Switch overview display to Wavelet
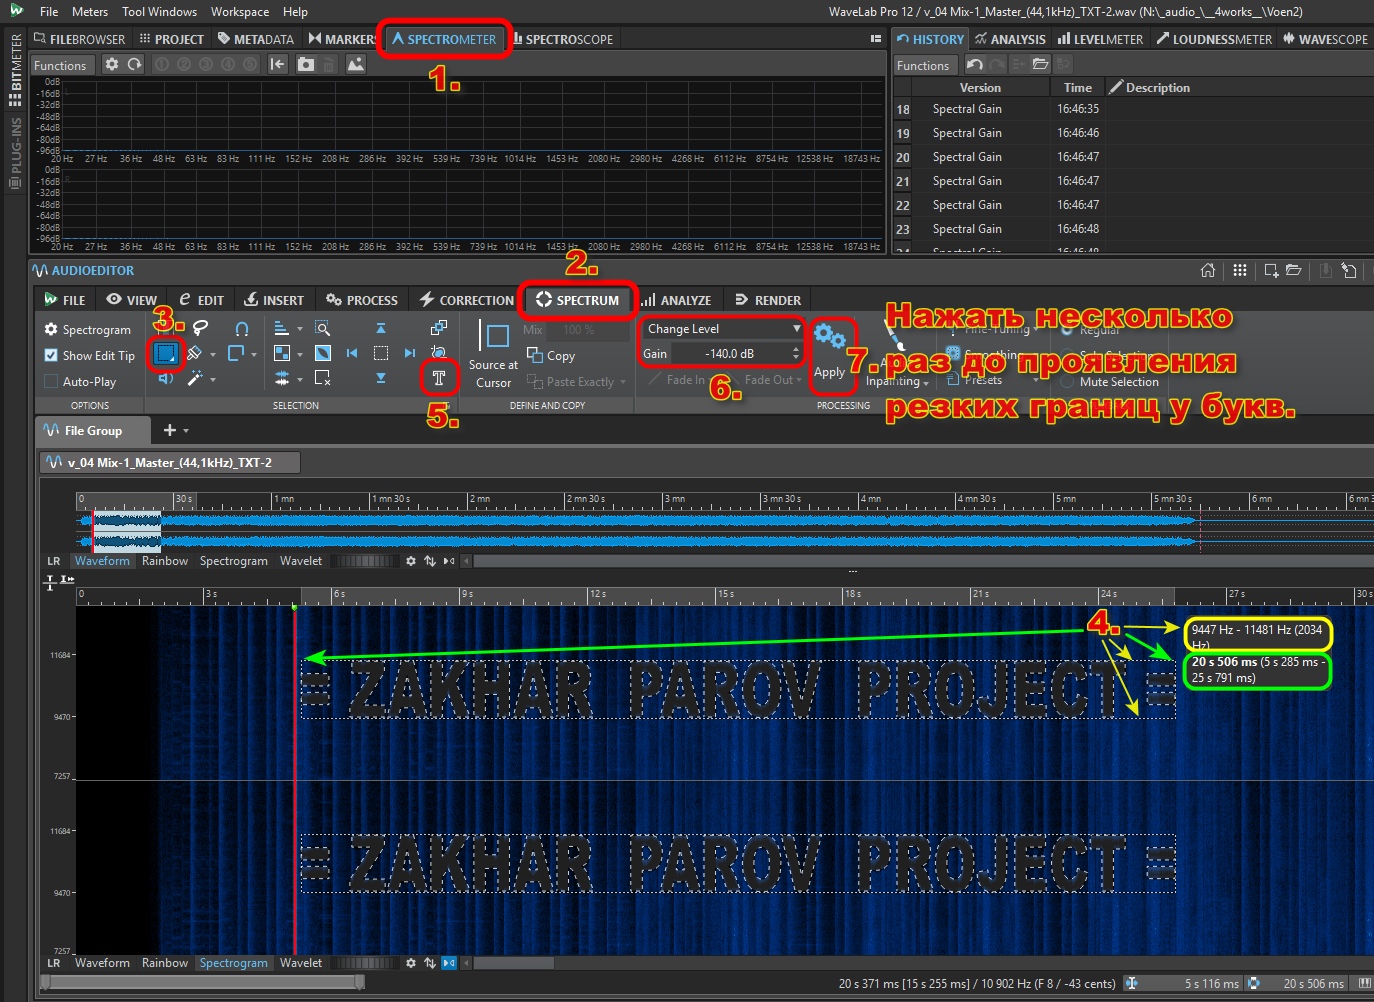 click(301, 561)
